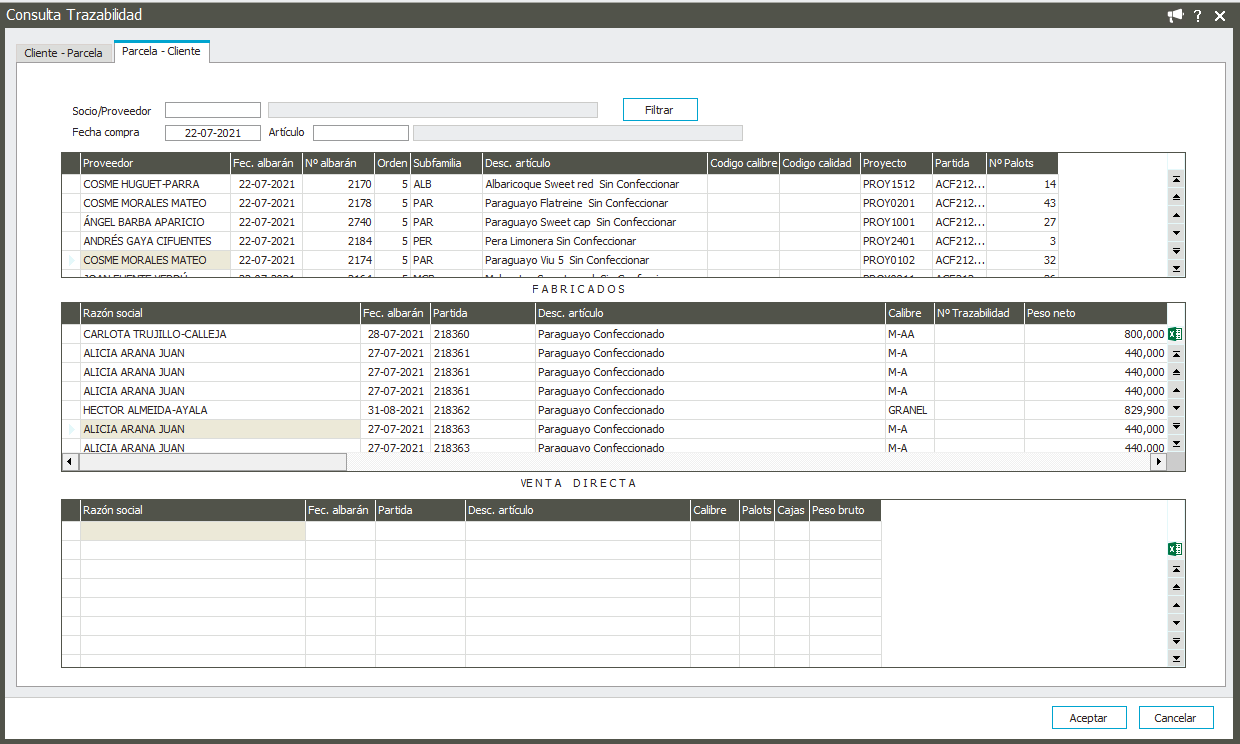Select the Parcela - Cliente tab

(161, 51)
